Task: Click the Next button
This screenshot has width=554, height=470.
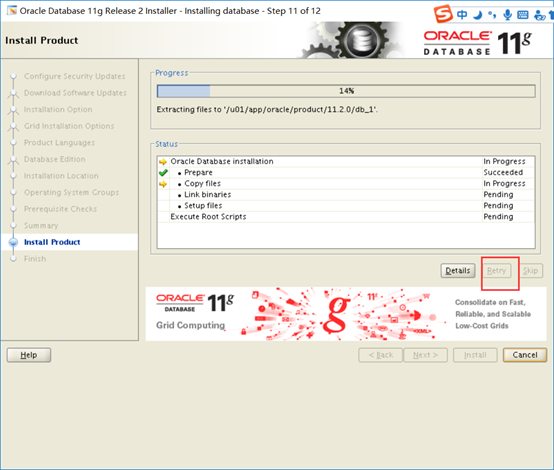Action: (426, 355)
